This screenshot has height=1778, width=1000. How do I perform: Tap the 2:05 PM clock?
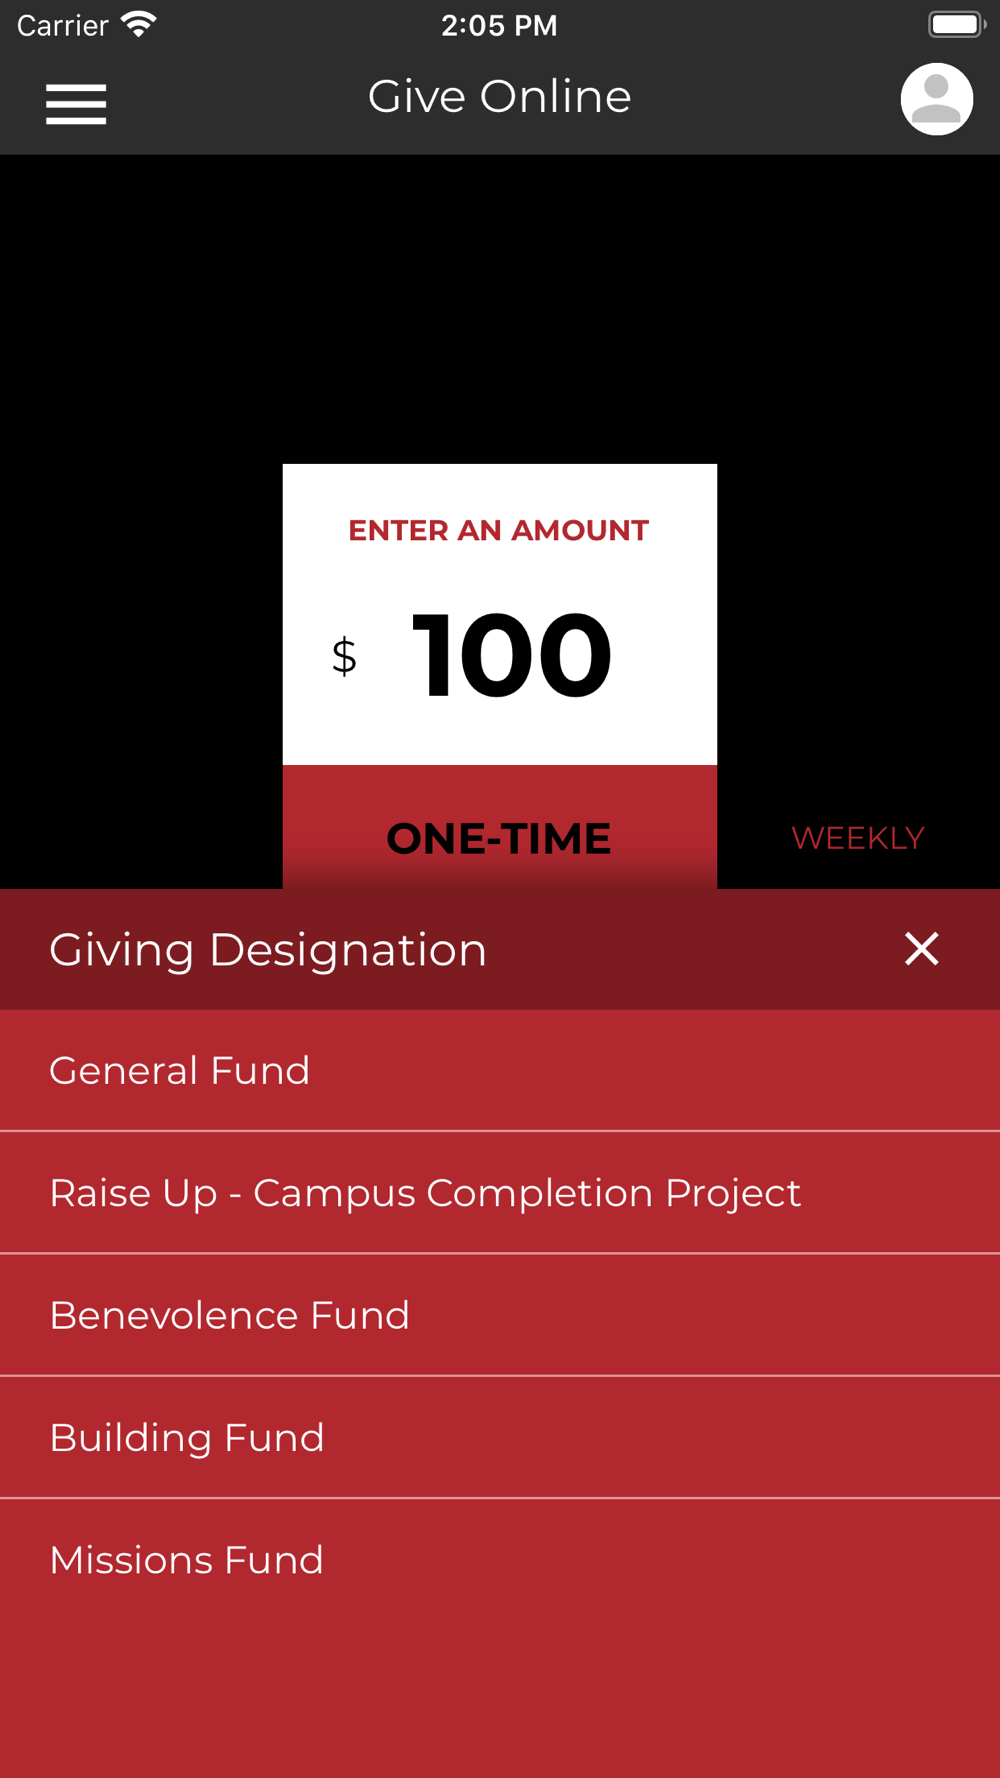499,25
